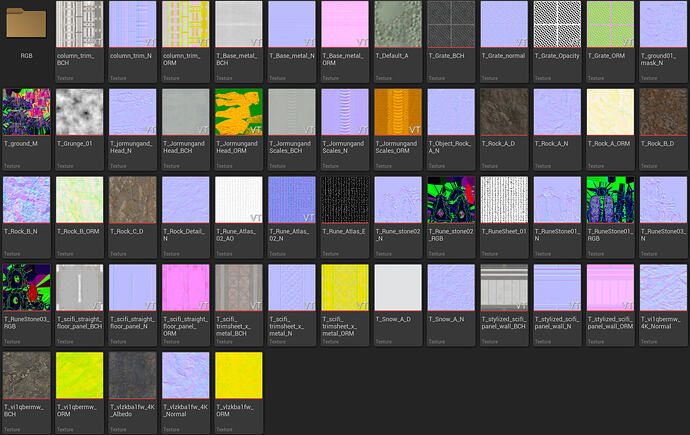Pick the T_Grunge_01 texture thumbnail
Image resolution: width=690 pixels, height=435 pixels.
(79, 113)
